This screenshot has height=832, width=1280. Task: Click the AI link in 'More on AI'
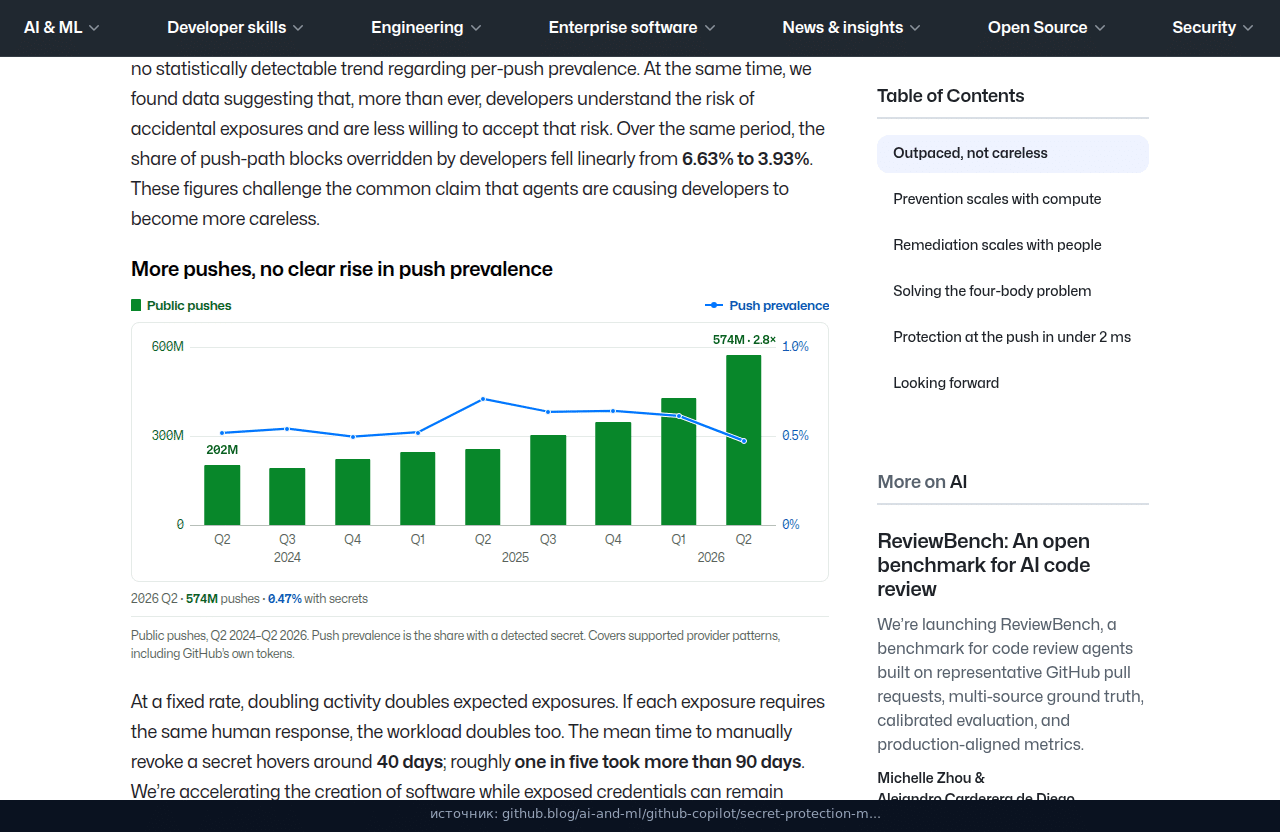tap(958, 482)
